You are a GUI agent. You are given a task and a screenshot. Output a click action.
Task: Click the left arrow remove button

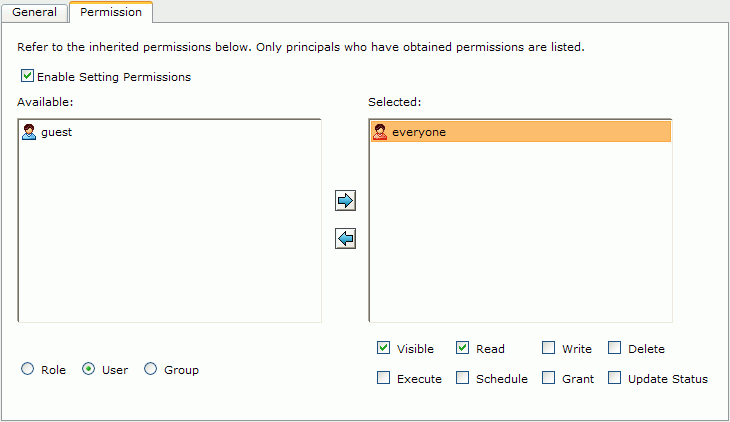click(x=345, y=238)
